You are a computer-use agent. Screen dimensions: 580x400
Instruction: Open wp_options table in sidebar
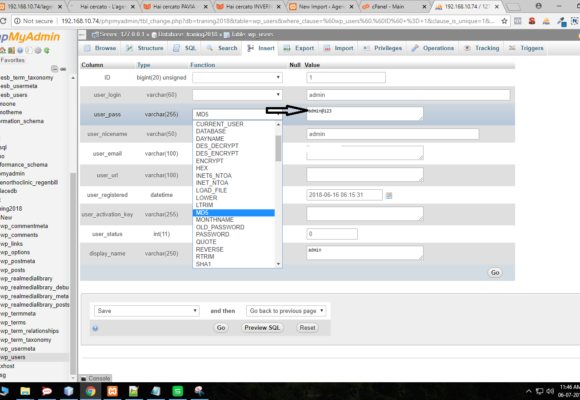tap(15, 252)
